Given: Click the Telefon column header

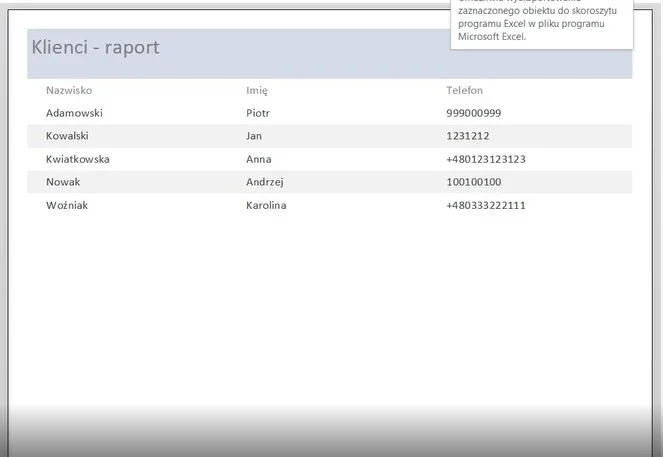Looking at the screenshot, I should [464, 90].
